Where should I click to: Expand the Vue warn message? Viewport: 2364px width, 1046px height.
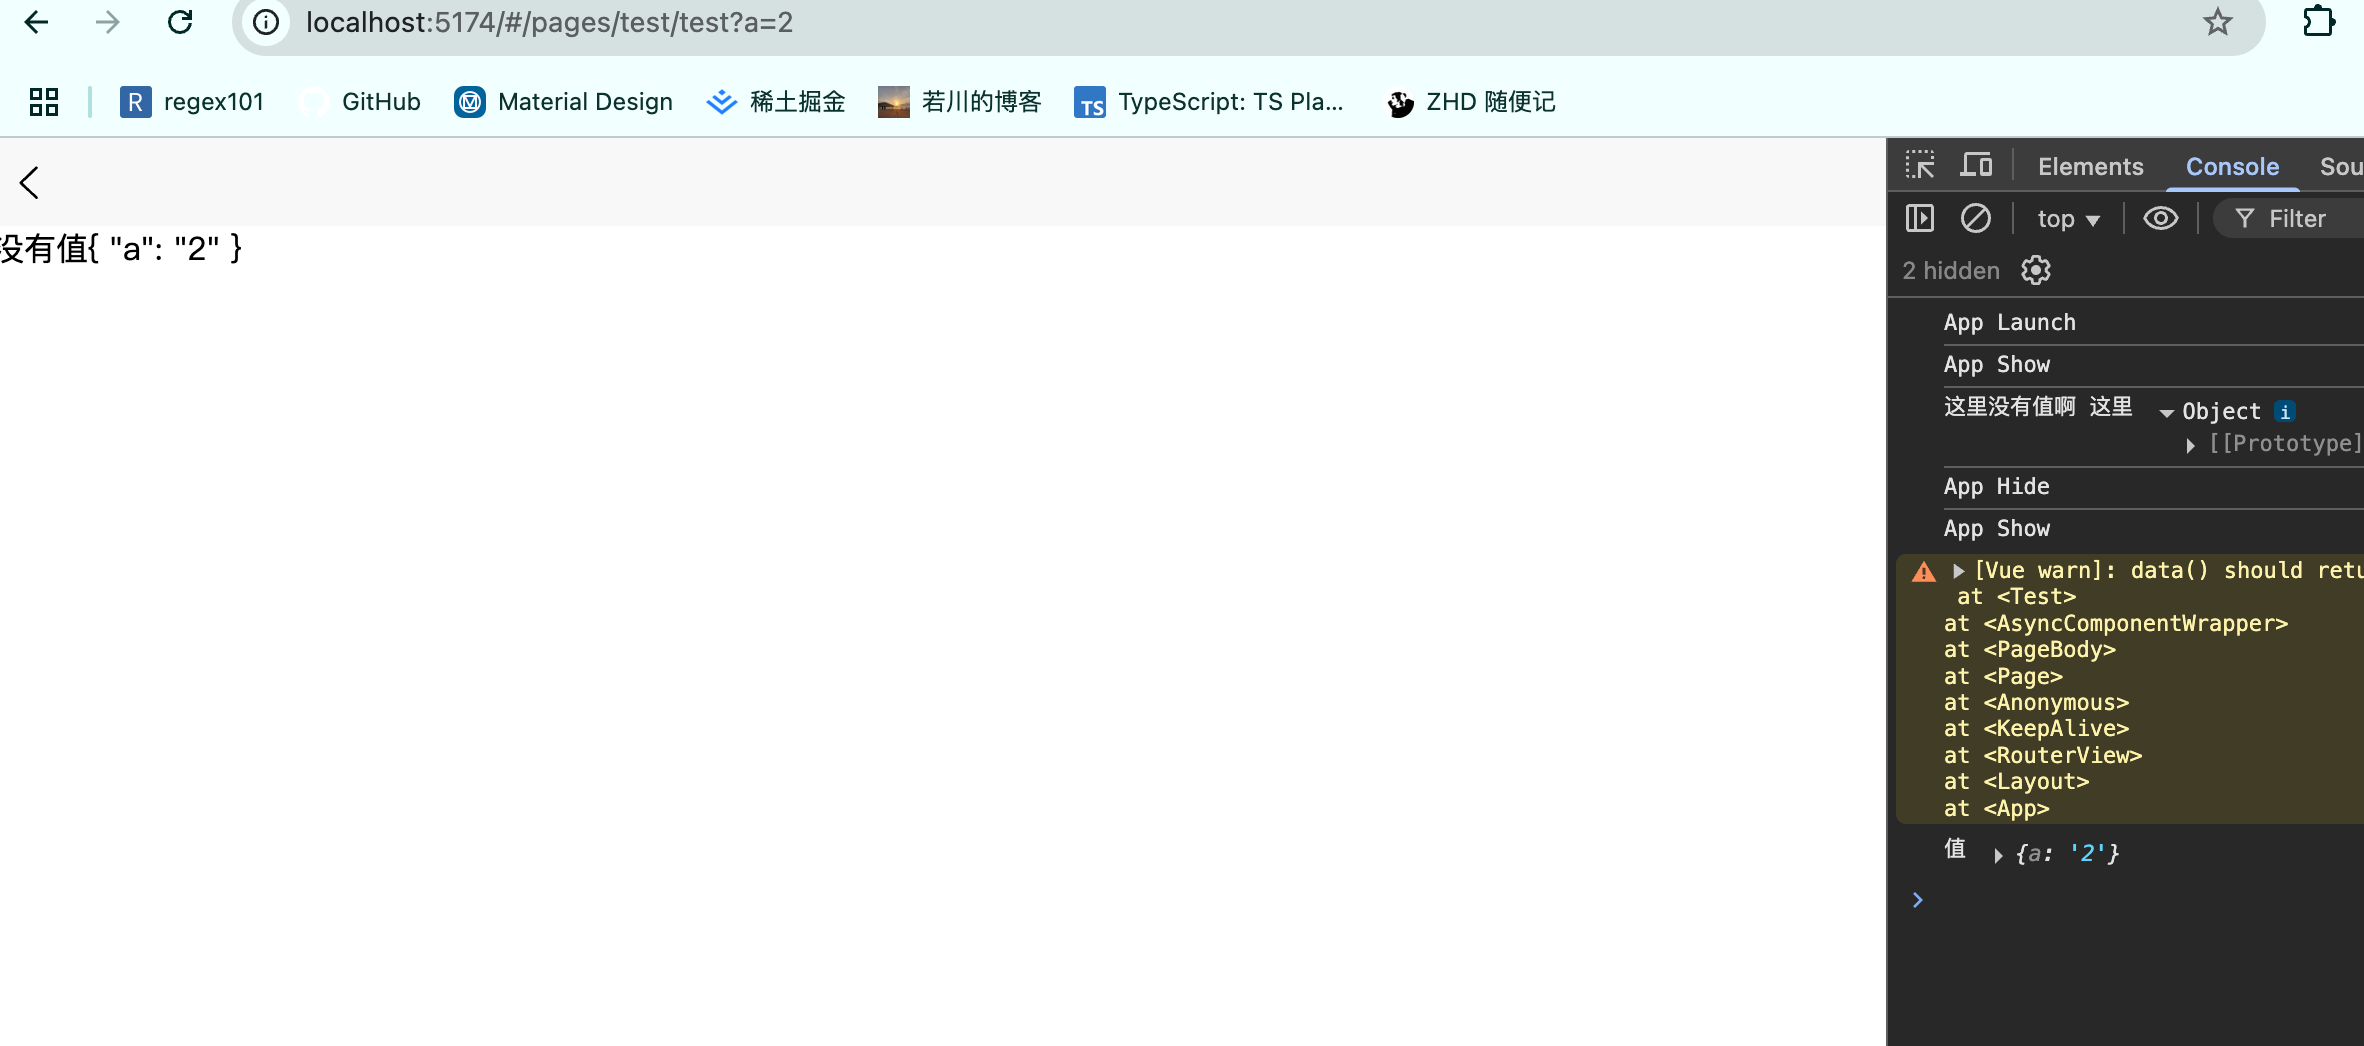pyautogui.click(x=1958, y=571)
